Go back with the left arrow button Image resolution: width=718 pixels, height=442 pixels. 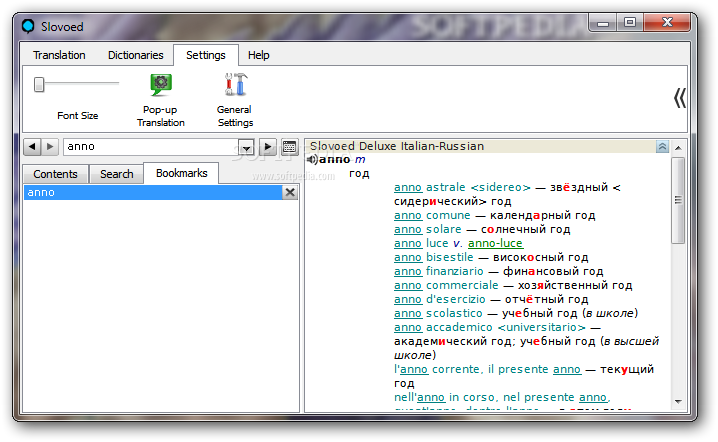pos(32,147)
